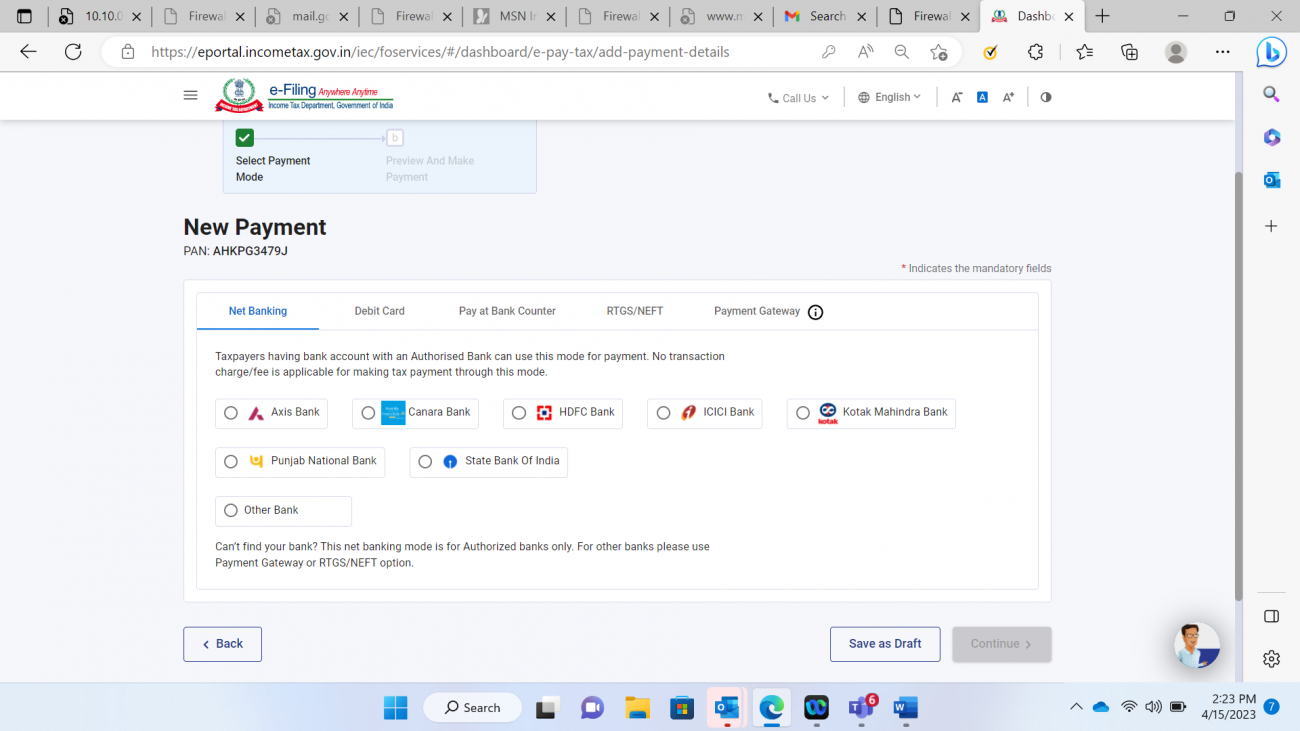Viewport: 1300px width, 731px height.
Task: Select the Axis Bank radio button
Action: pos(231,413)
